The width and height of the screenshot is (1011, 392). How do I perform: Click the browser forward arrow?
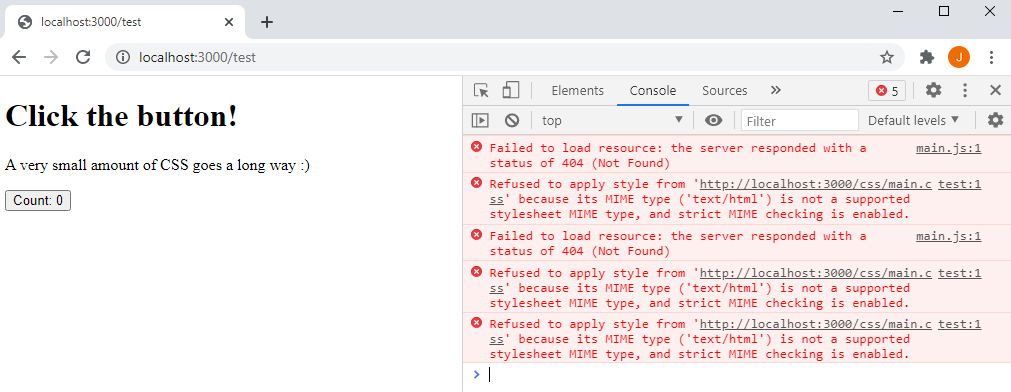point(51,57)
